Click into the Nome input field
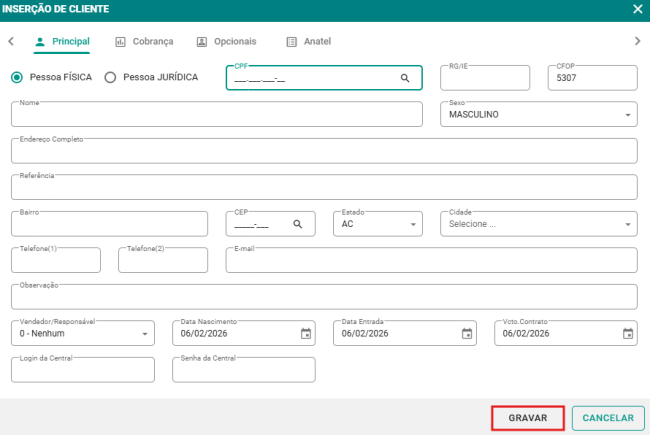This screenshot has width=650, height=435. point(217,115)
